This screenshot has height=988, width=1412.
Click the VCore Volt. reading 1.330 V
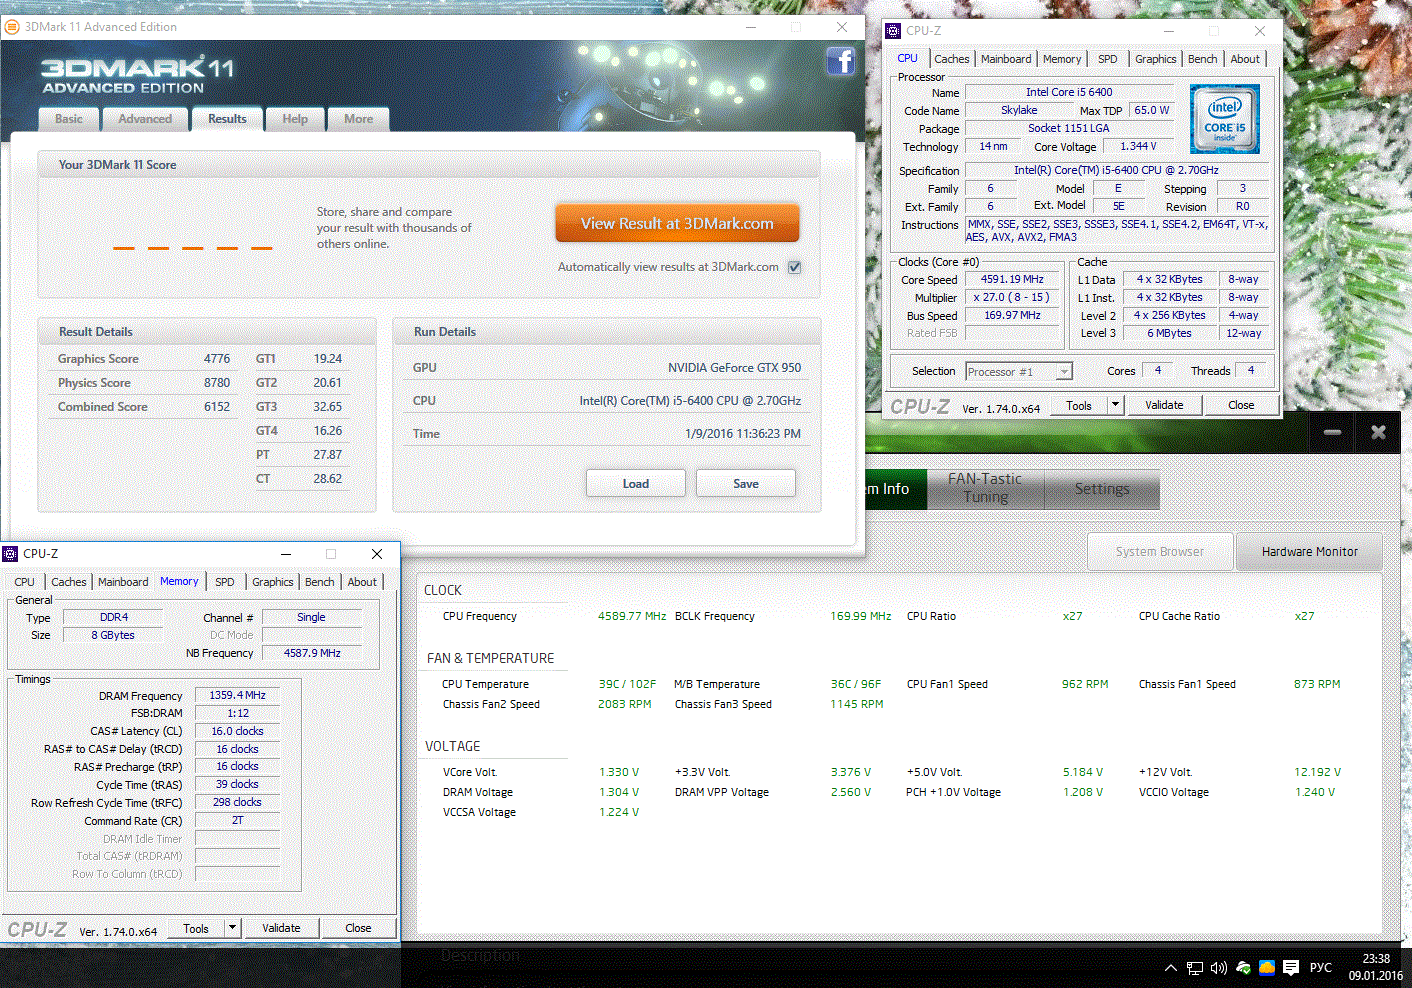[619, 772]
